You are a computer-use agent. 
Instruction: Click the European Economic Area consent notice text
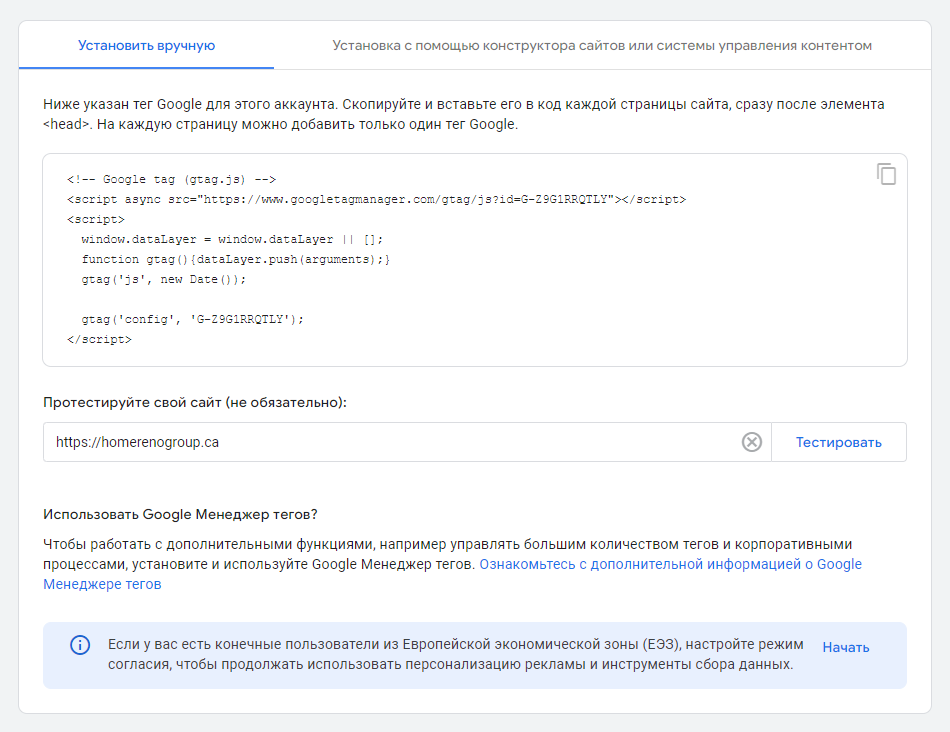tap(450, 655)
